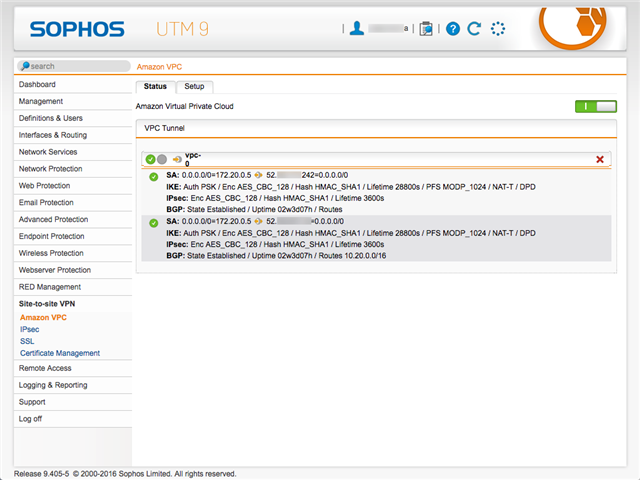Delete the VPC tunnel with red X
This screenshot has height=480, width=640.
[x=600, y=159]
